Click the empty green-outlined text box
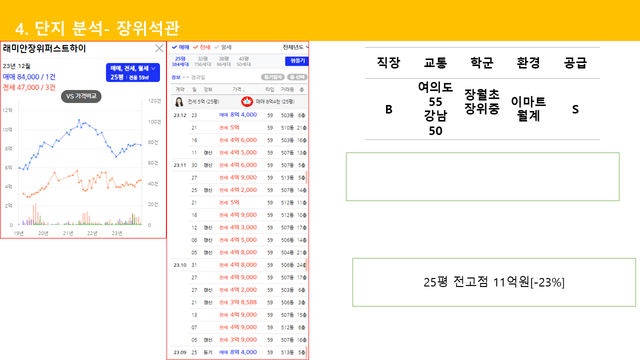This screenshot has height=360, width=640. (482, 177)
